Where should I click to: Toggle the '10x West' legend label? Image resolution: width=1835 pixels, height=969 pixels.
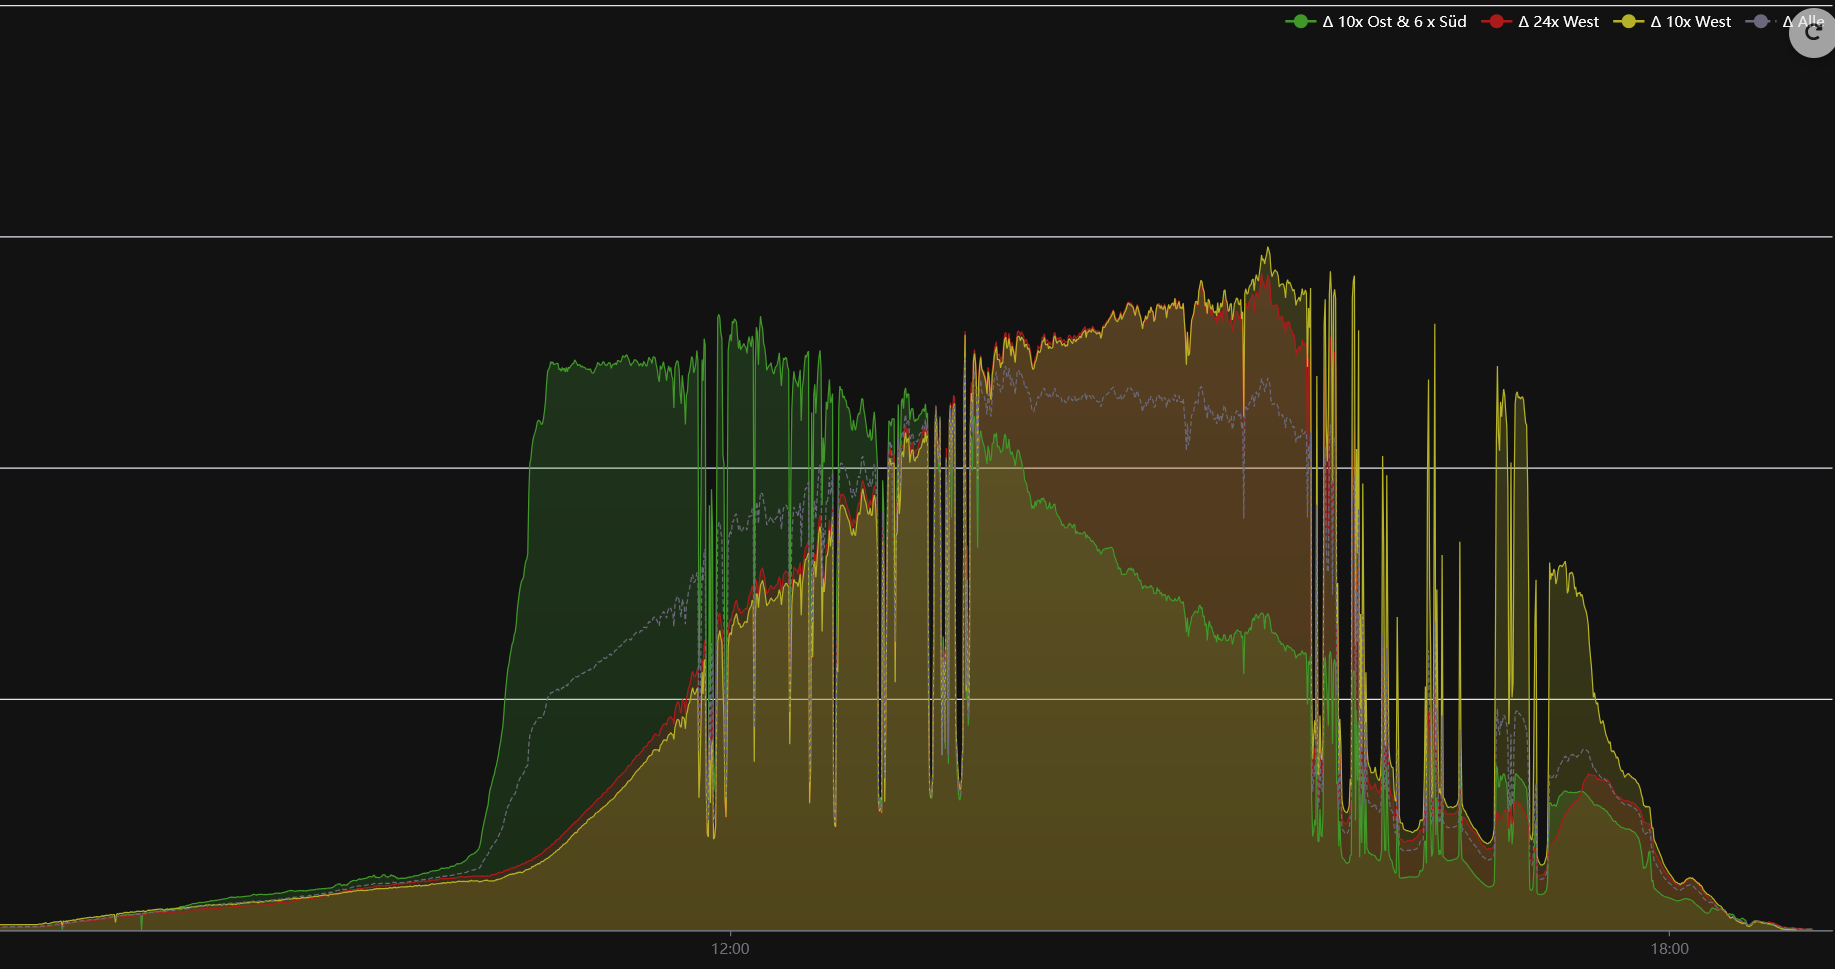coord(1690,22)
